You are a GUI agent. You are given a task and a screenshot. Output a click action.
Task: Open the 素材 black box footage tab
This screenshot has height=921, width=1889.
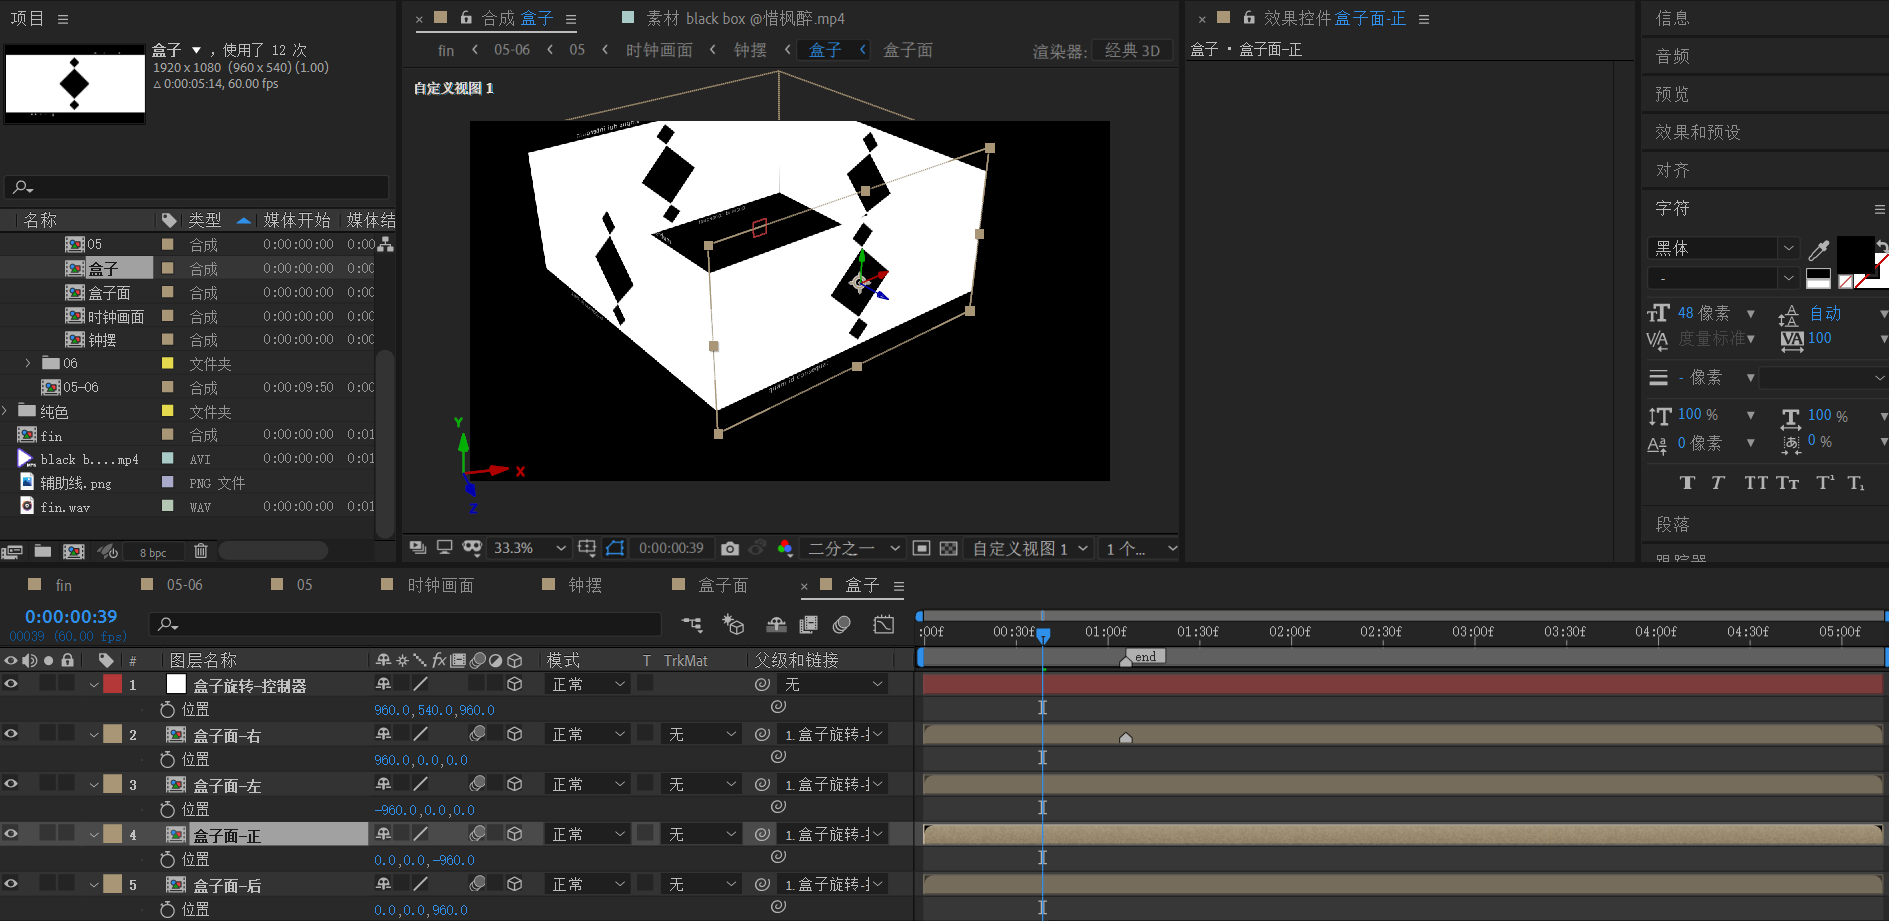[x=745, y=18]
